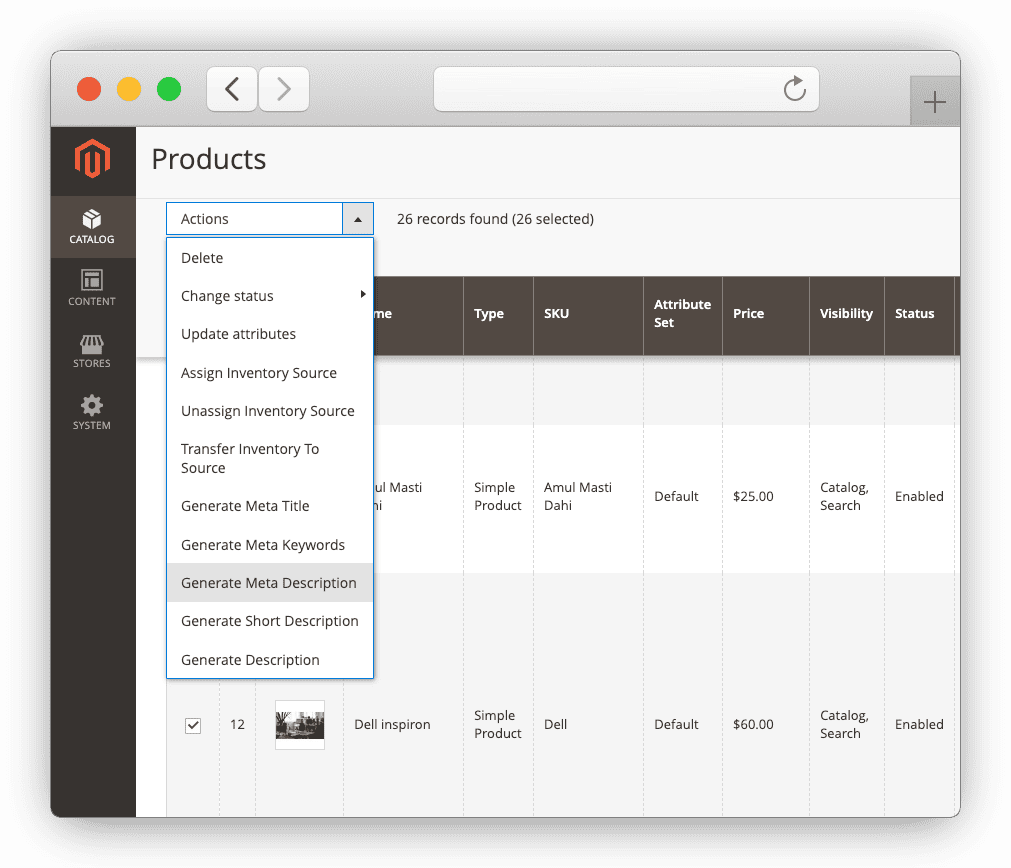
Task: Select Assign Inventory Source action
Action: point(258,372)
